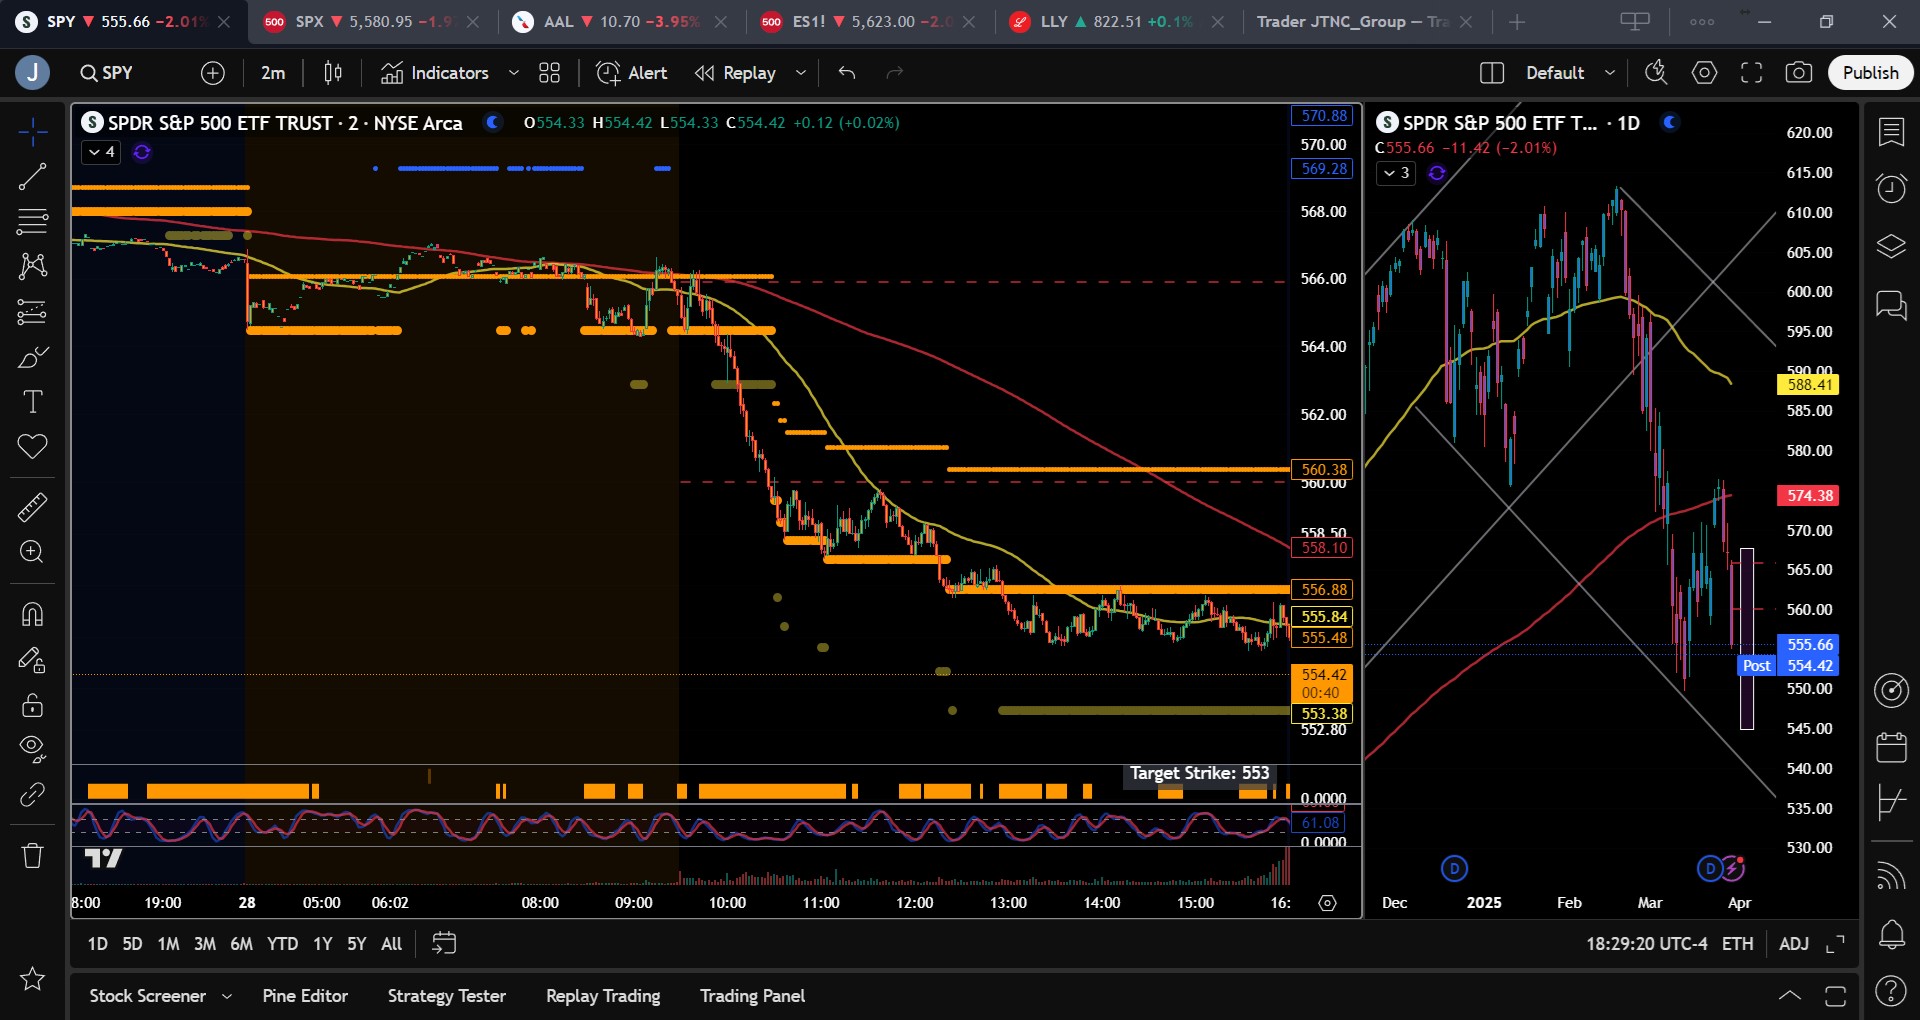This screenshot has width=1920, height=1020.
Task: Open the ideas stream target icon
Action: coord(1891,690)
